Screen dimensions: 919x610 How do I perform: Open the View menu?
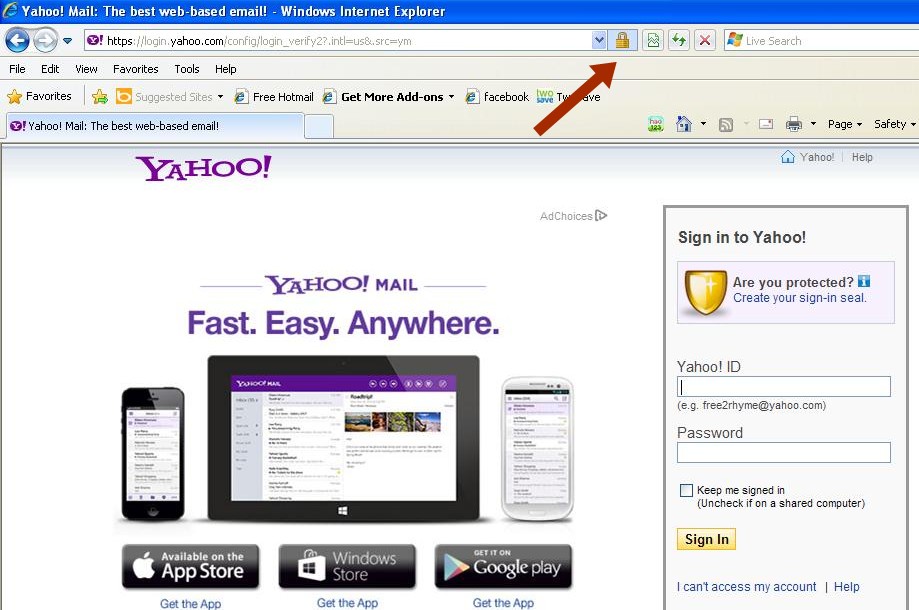point(86,69)
